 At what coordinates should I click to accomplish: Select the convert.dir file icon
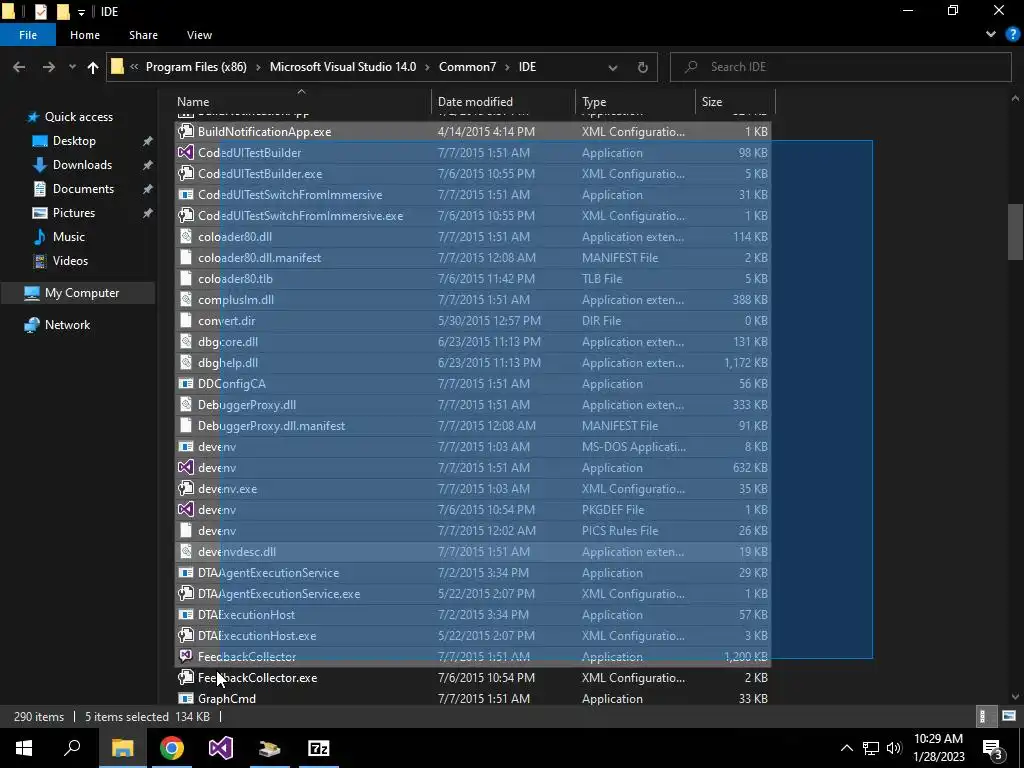185,321
